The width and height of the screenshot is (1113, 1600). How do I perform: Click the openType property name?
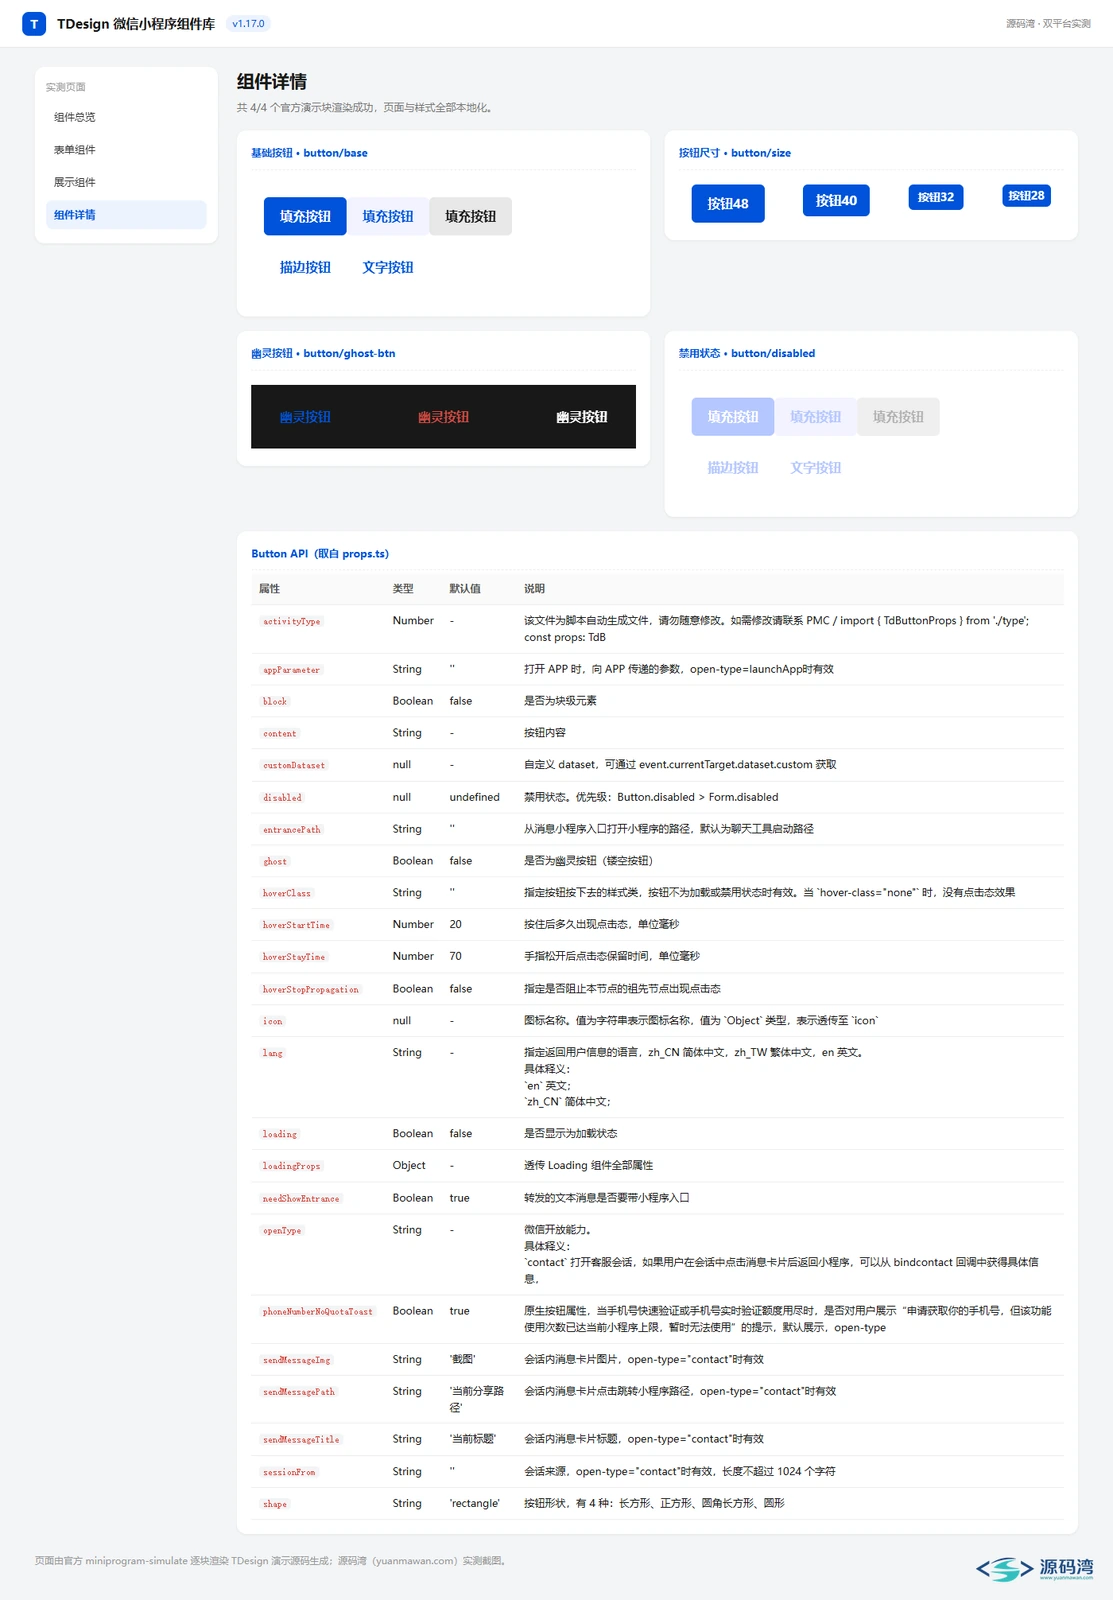point(282,1230)
